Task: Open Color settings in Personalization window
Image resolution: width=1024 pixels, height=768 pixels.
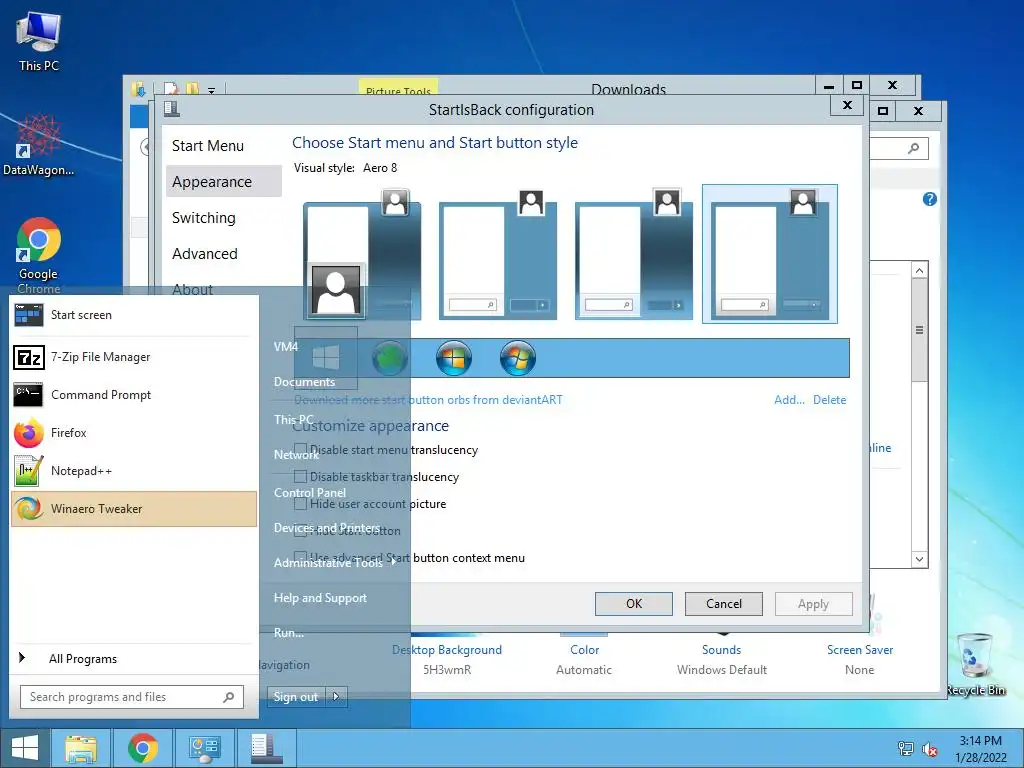Action: [x=584, y=650]
